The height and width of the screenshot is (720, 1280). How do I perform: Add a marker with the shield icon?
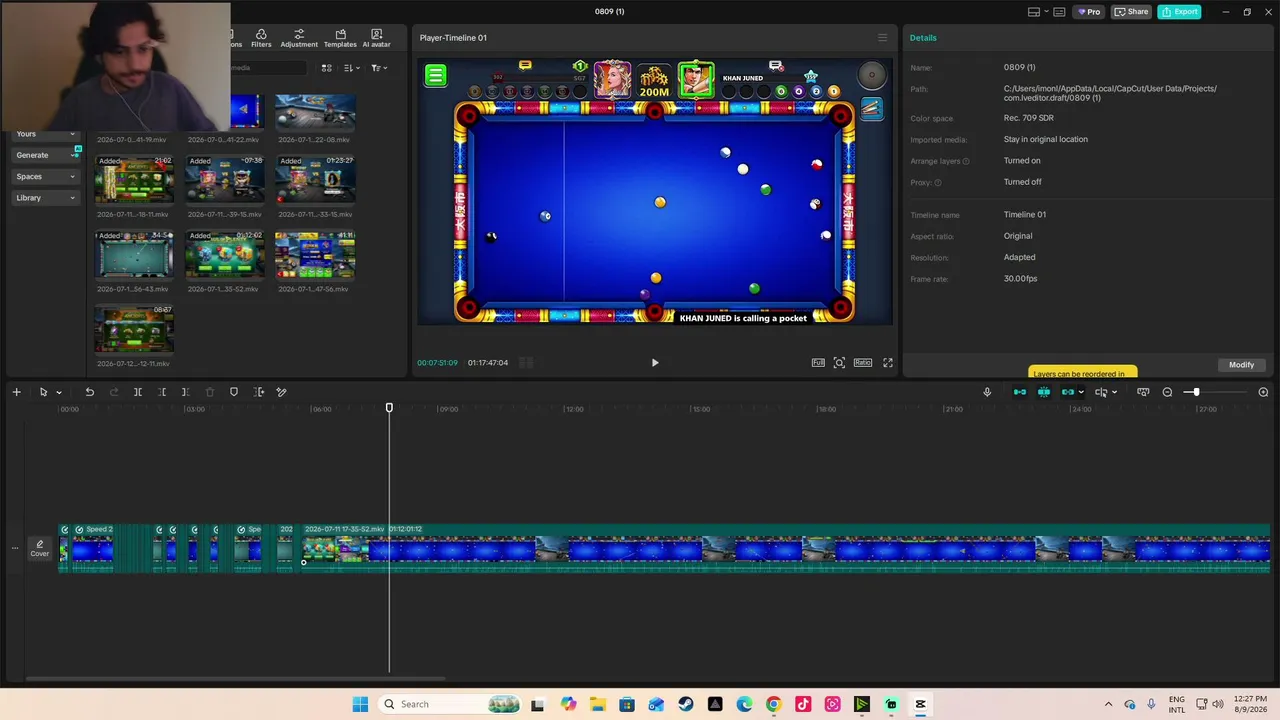234,392
